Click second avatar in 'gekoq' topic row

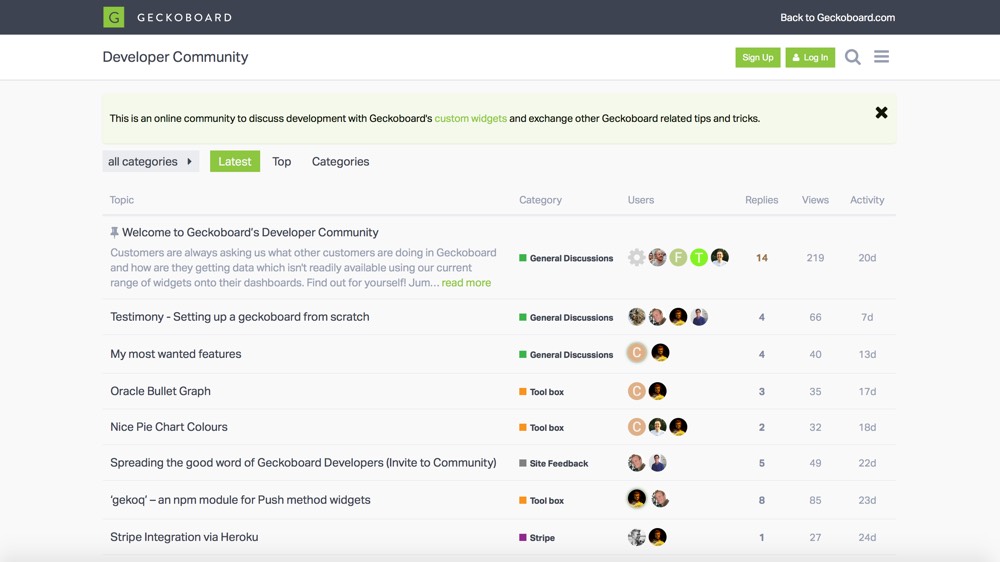660,498
